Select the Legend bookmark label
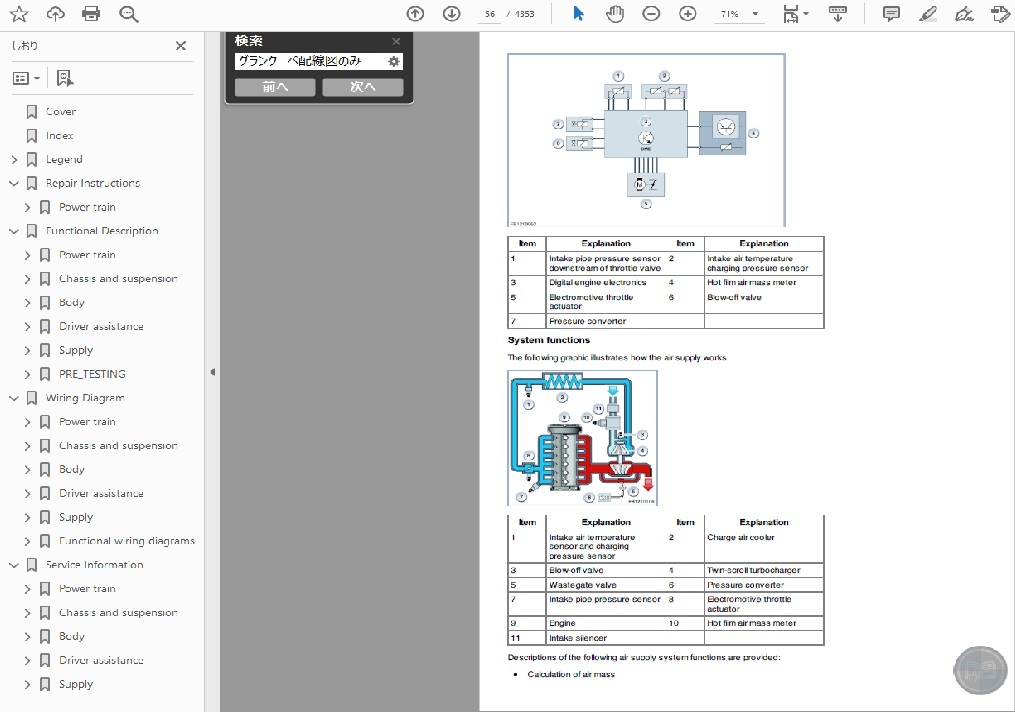1015x712 pixels. coord(64,159)
